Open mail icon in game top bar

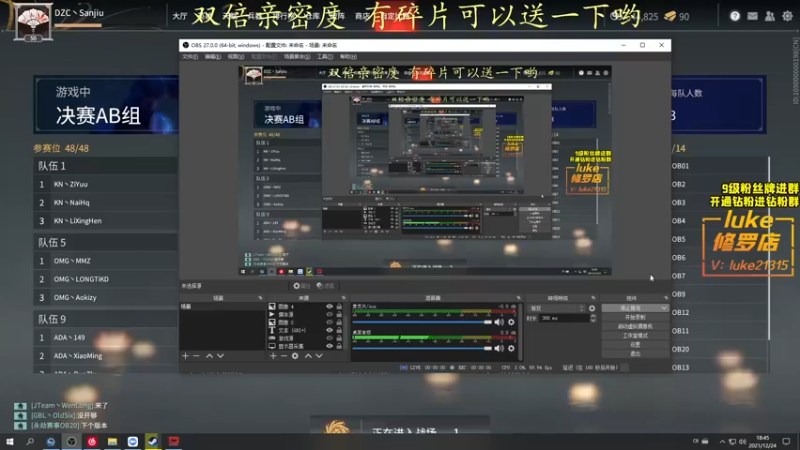pyautogui.click(x=752, y=16)
